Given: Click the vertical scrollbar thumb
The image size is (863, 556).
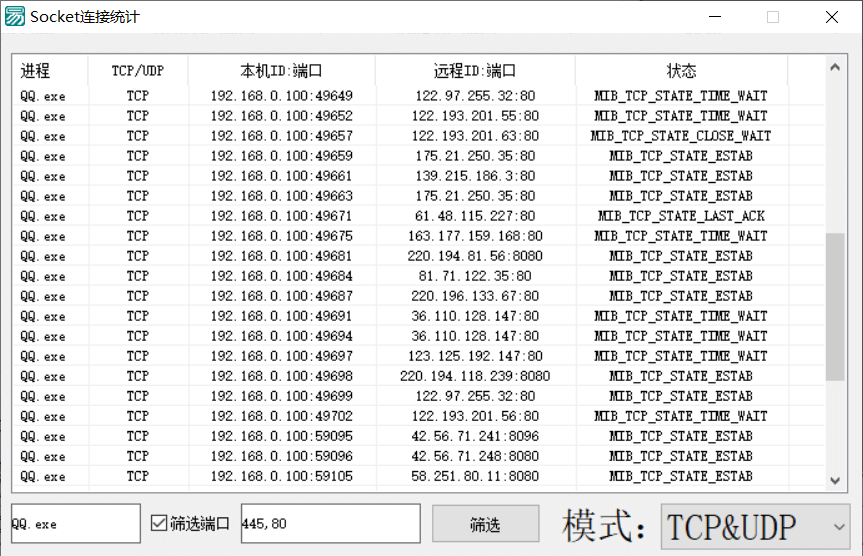Looking at the screenshot, I should (835, 306).
